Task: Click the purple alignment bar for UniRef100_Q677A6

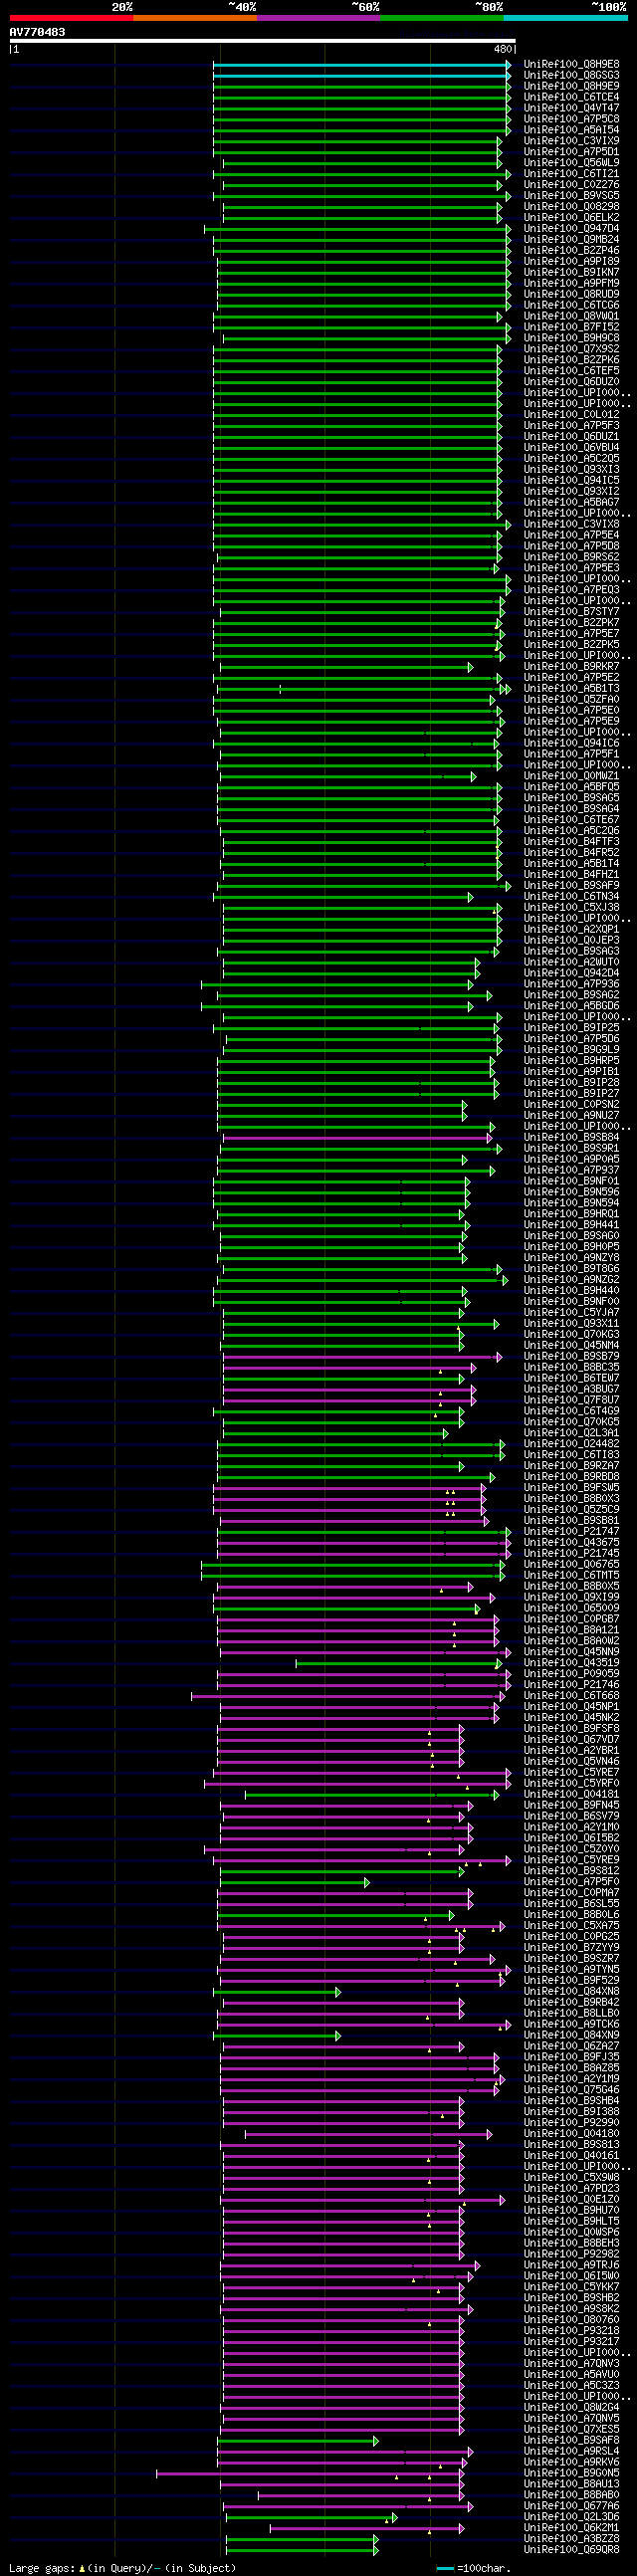Action: [x=347, y=2506]
